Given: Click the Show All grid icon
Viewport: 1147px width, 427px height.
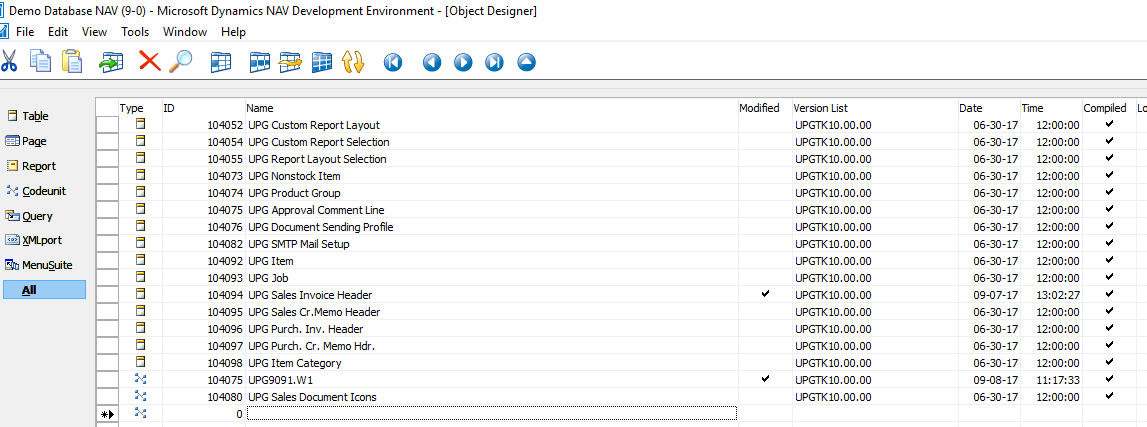Looking at the screenshot, I should (322, 62).
